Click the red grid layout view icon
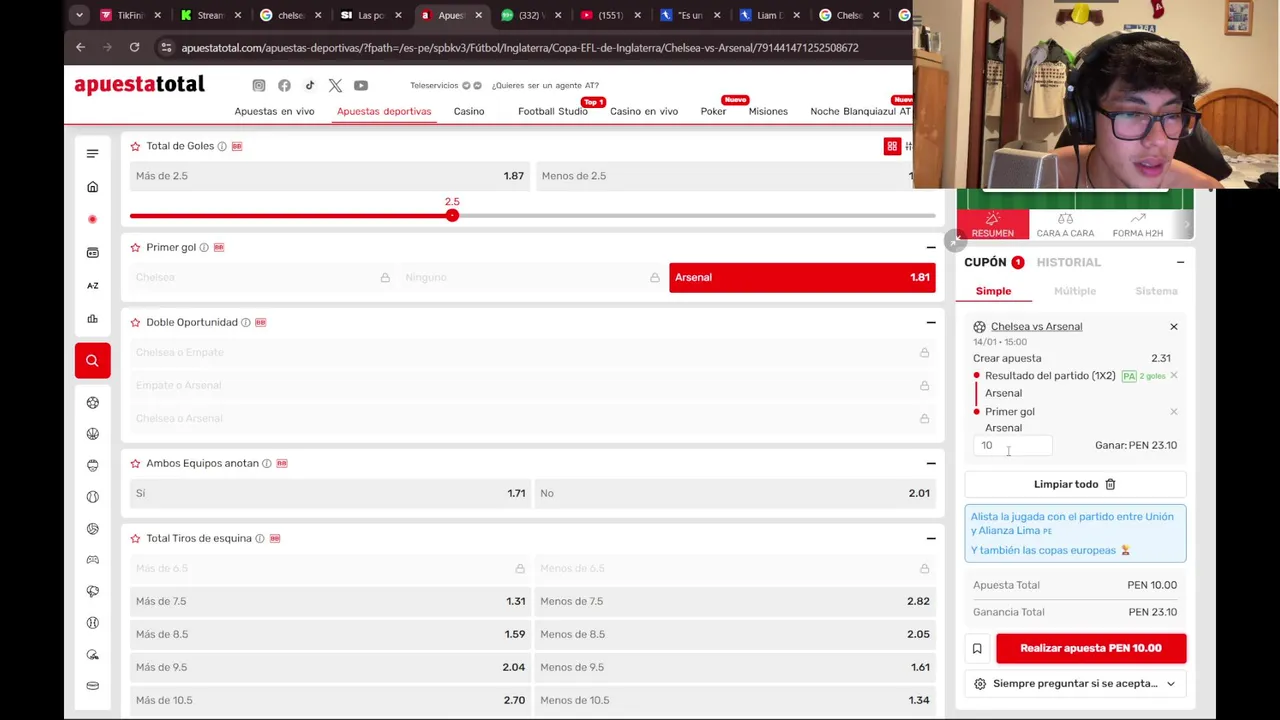This screenshot has width=1280, height=720. (892, 146)
